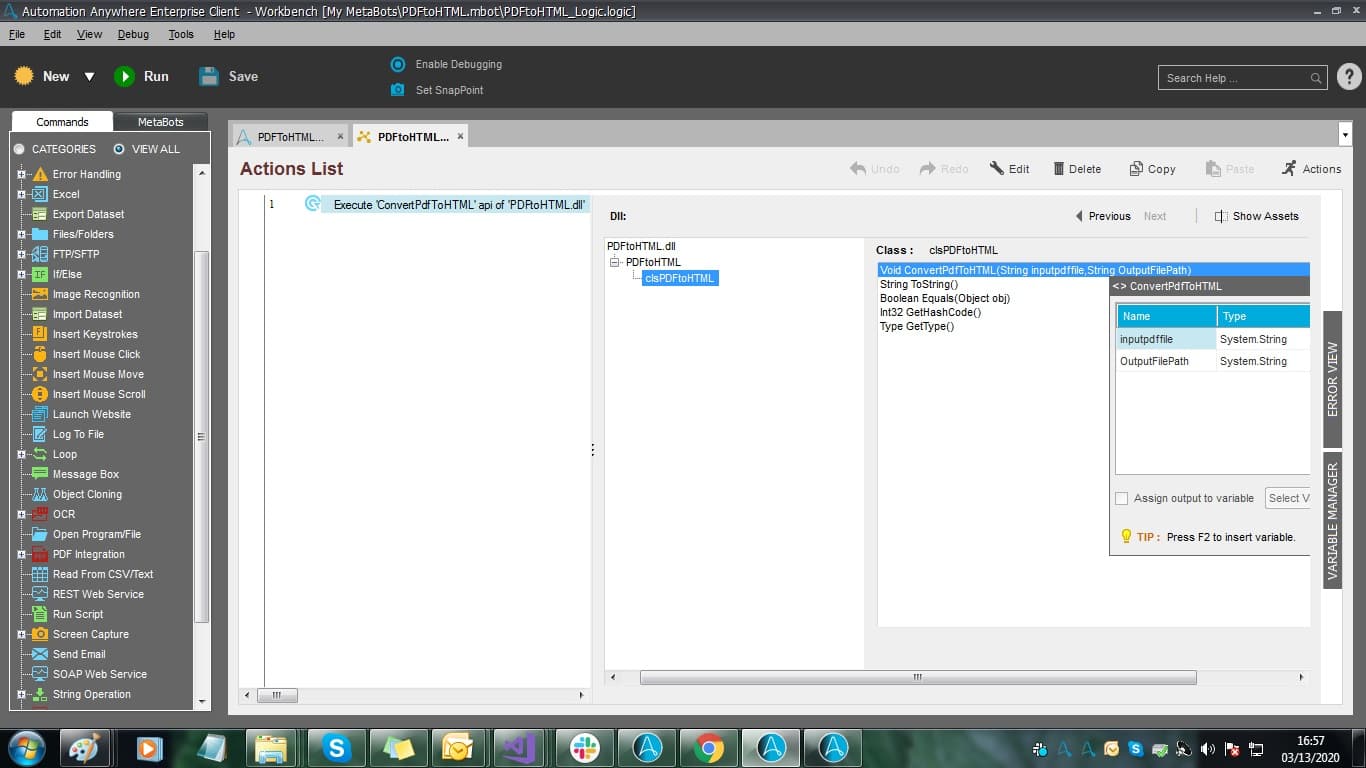Image resolution: width=1366 pixels, height=768 pixels.
Task: Click the Message Box command icon
Action: click(x=40, y=474)
